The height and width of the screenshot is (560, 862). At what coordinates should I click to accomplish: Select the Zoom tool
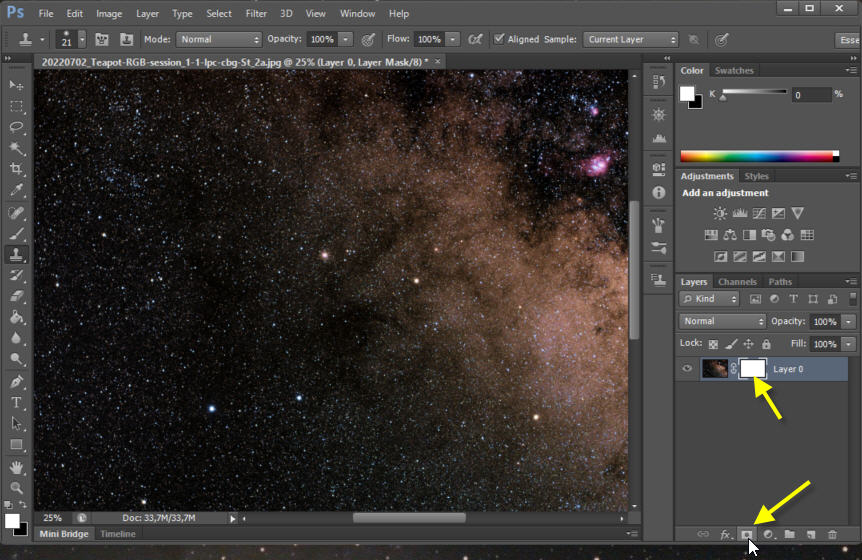point(17,488)
